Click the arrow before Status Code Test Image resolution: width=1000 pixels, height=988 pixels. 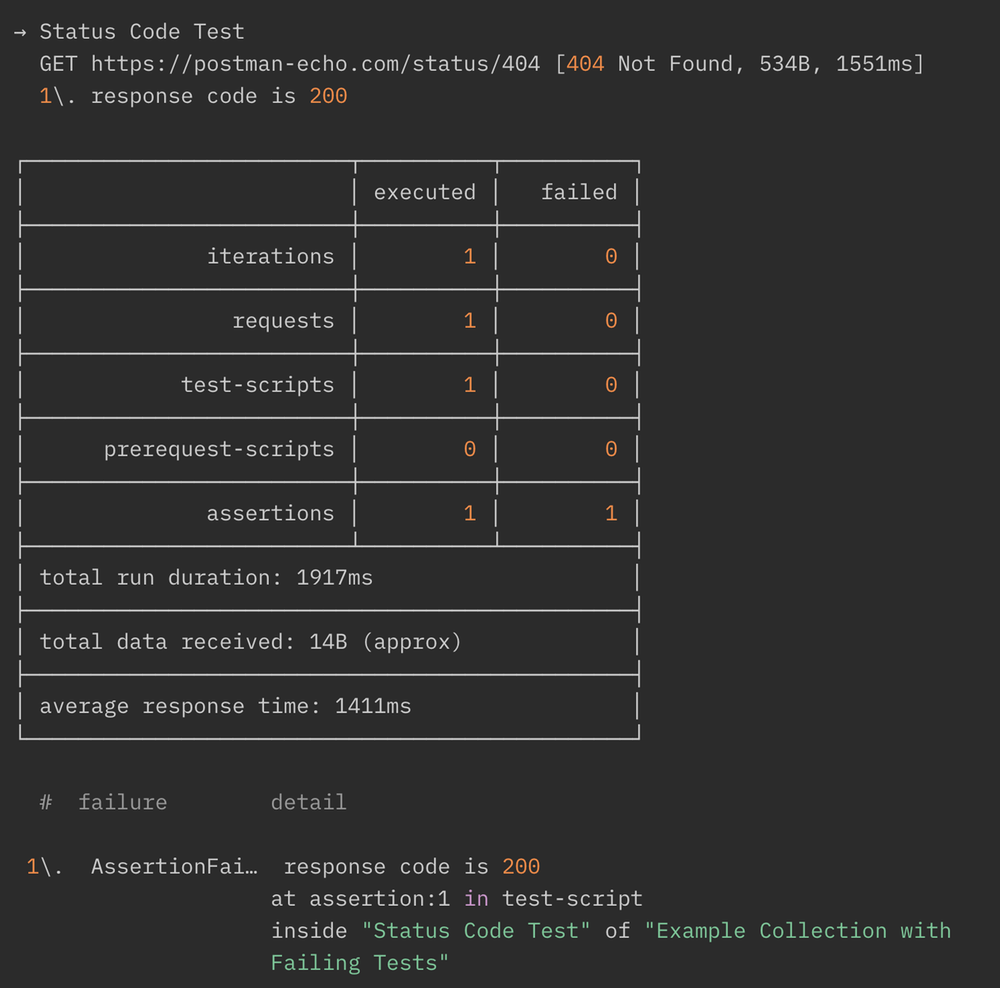pos(20,32)
